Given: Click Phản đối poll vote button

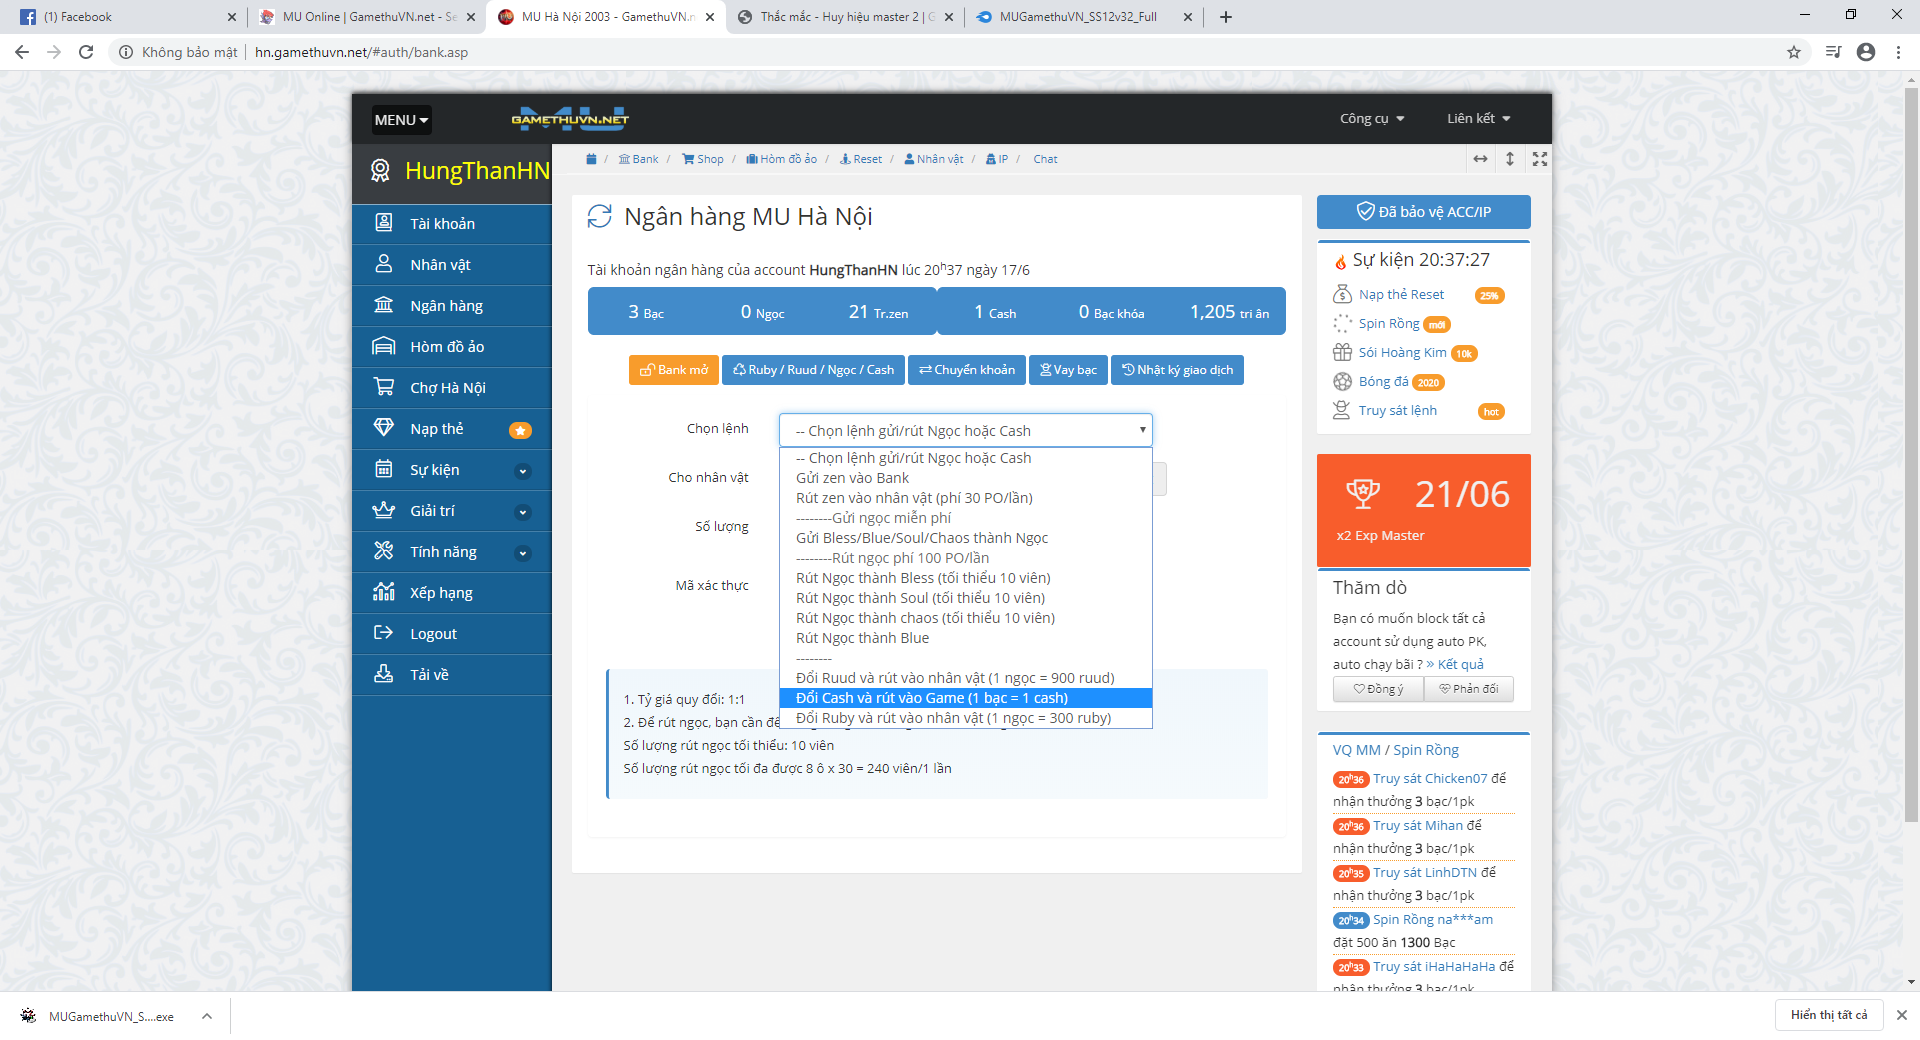Looking at the screenshot, I should coord(1468,689).
